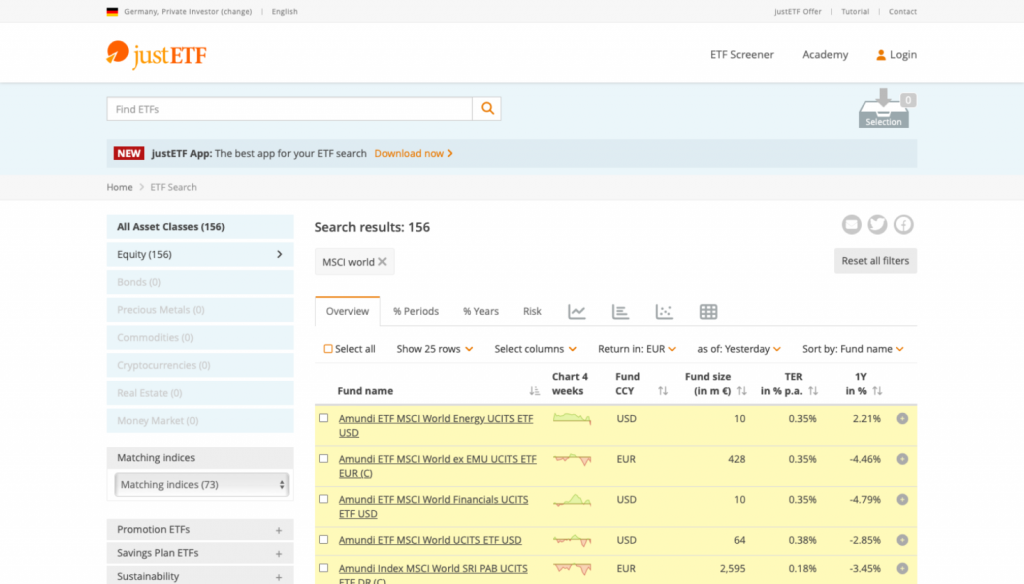Viewport: 1024px width, 584px height.
Task: Open the Tutorial link
Action: [x=855, y=12]
